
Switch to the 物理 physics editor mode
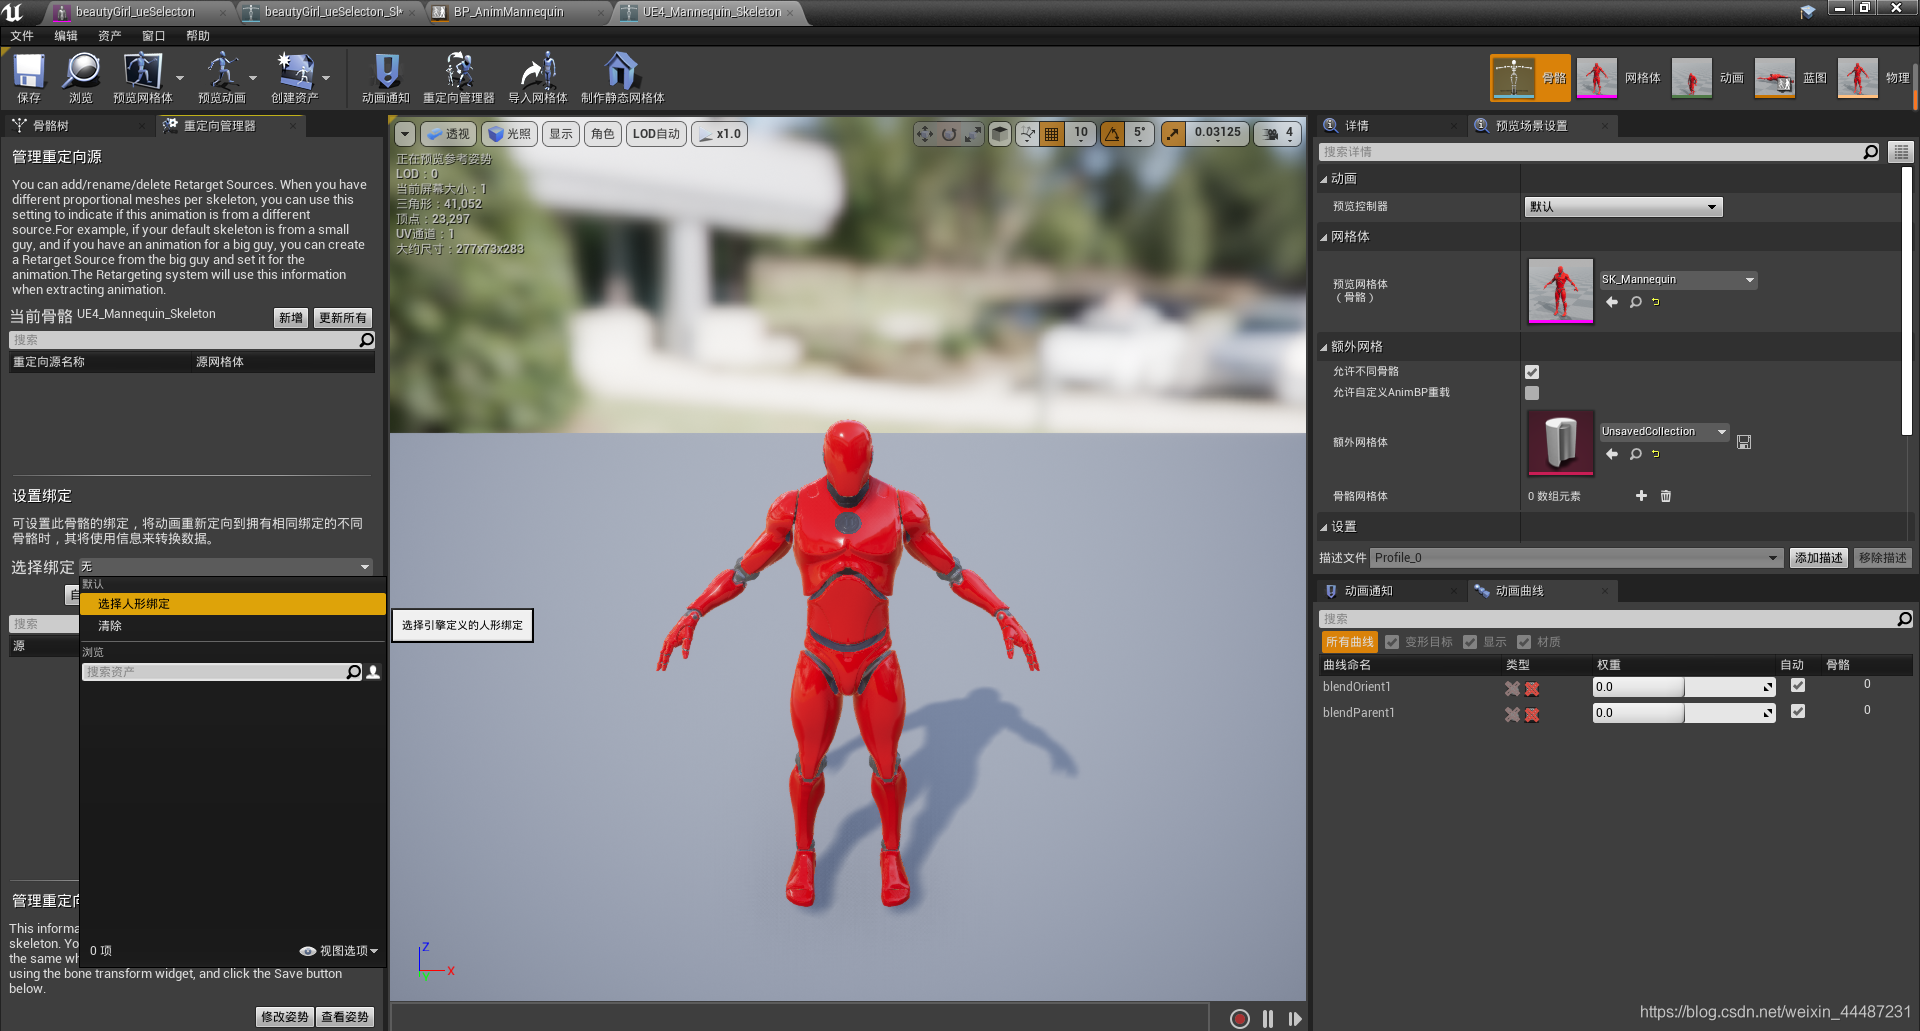coord(1875,78)
